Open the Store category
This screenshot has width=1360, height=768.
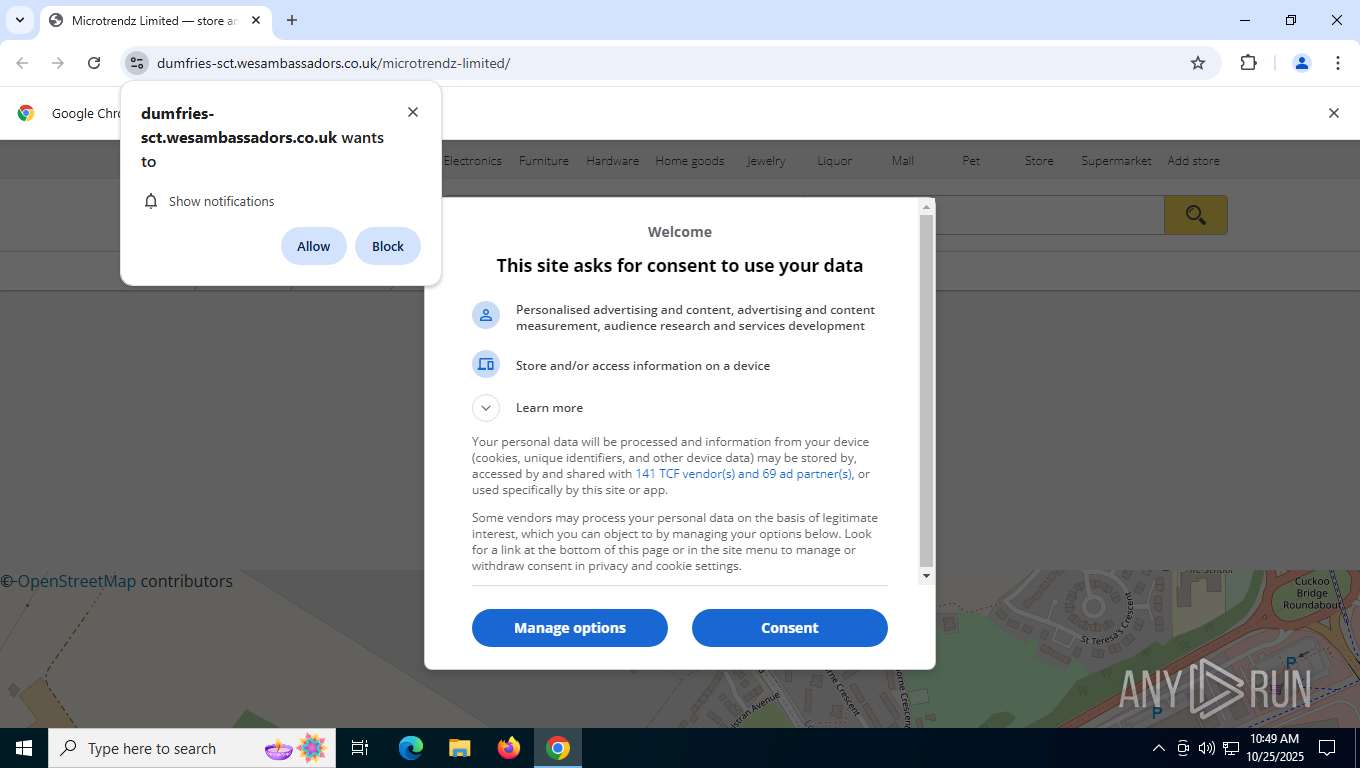point(1039,160)
